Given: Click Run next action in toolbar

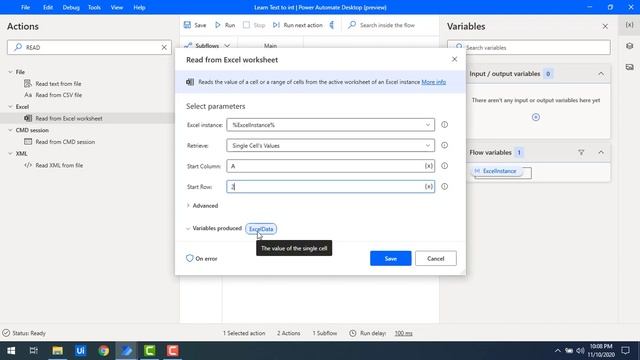Looking at the screenshot, I should pos(298,25).
